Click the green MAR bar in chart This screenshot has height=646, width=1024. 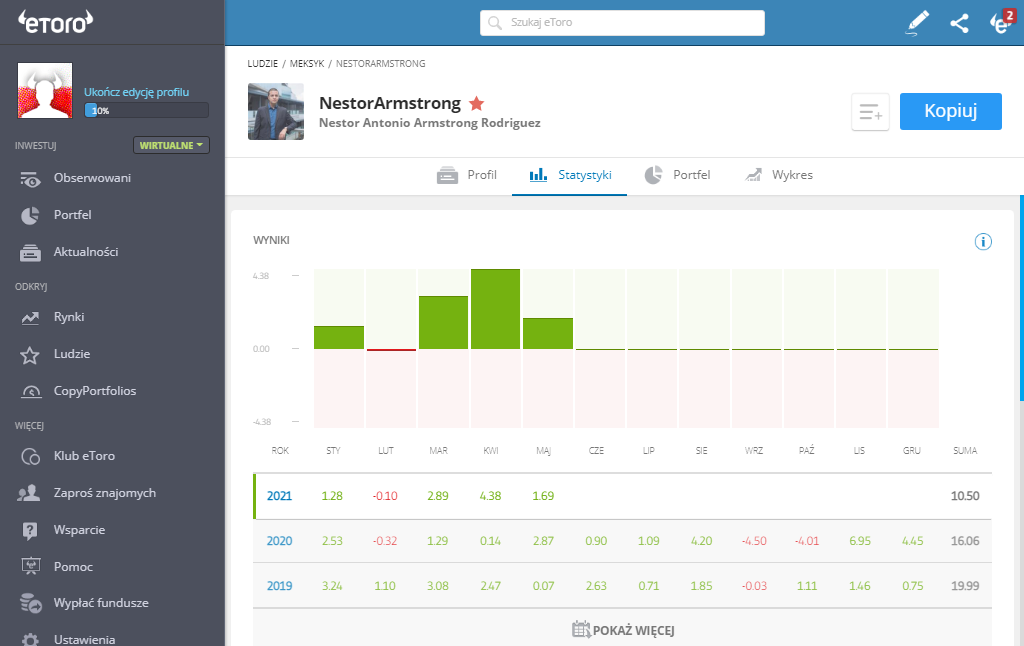[x=443, y=323]
